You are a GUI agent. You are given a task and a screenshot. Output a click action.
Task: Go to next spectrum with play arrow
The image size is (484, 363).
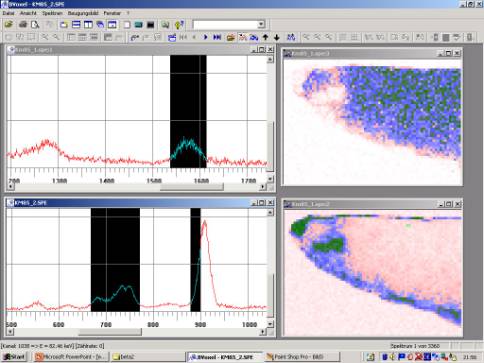pos(206,37)
